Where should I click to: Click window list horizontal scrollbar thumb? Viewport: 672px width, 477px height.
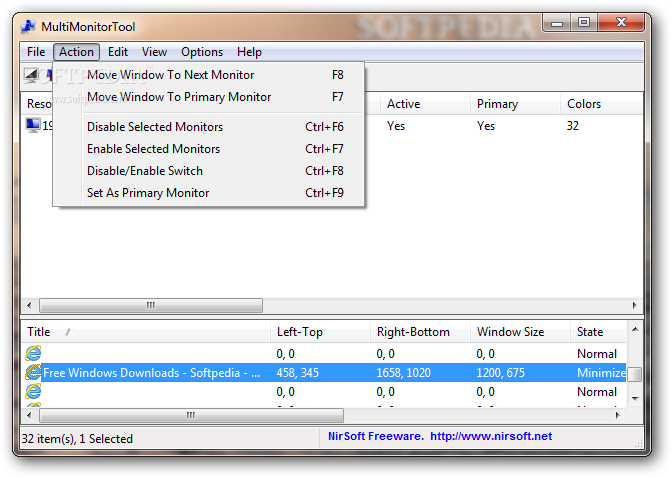coord(191,415)
